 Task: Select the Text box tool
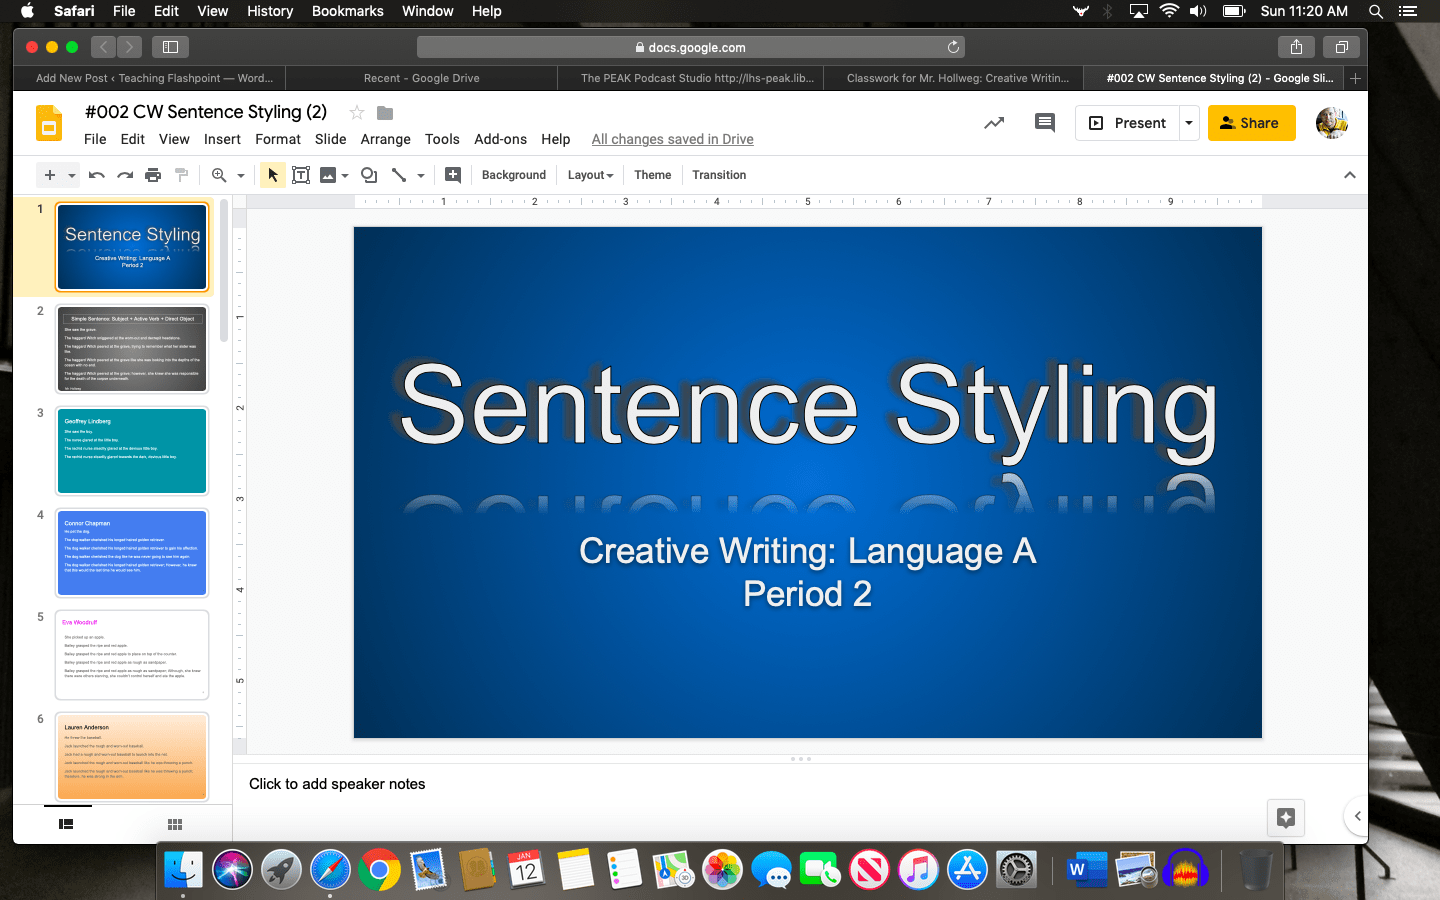[300, 175]
